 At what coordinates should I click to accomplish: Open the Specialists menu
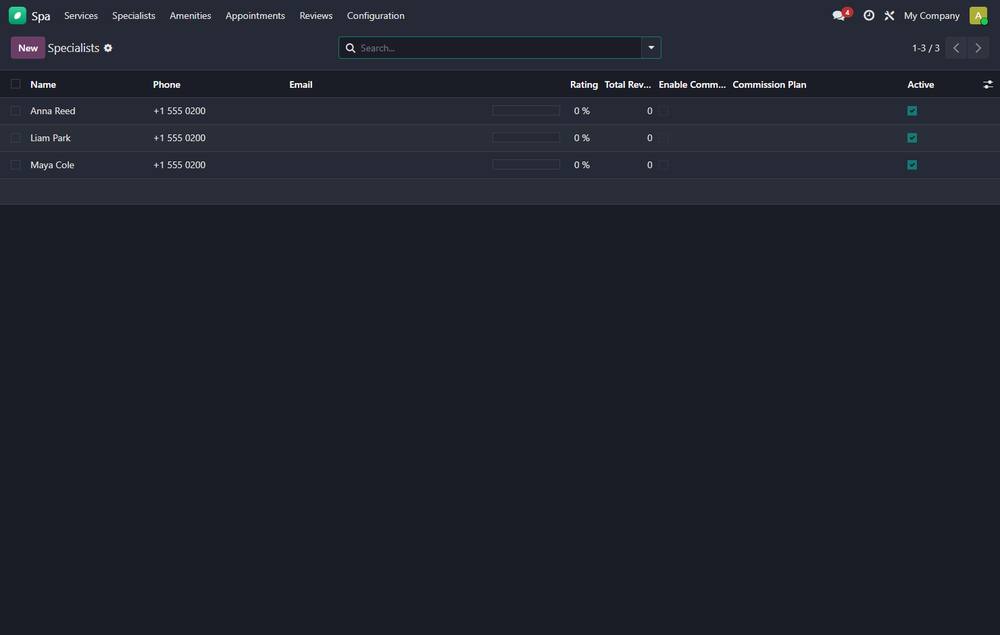coord(134,15)
